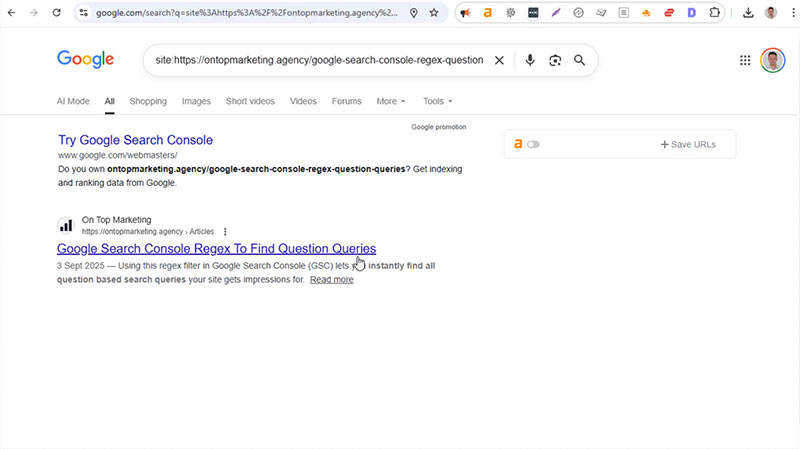Open the Chrome three-dot menu
The image size is (800, 449).
pyautogui.click(x=793, y=13)
